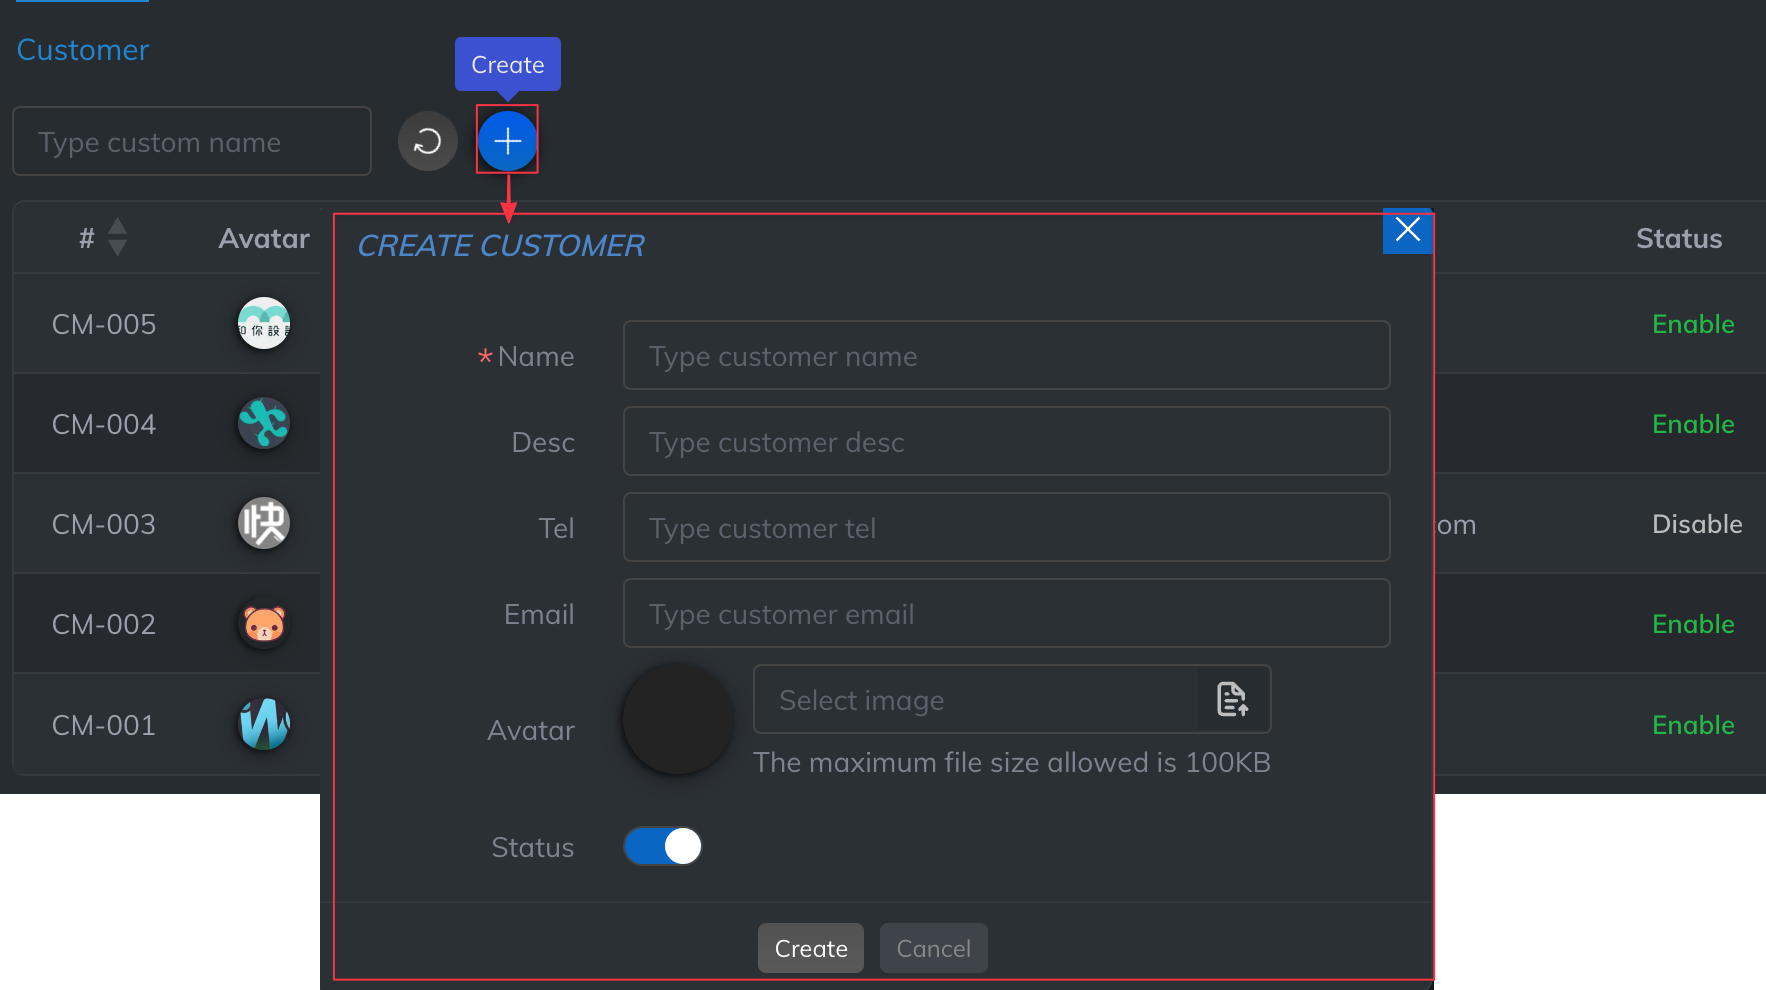Viewport: 1766px width, 990px height.
Task: Click the CM-003 customer avatar
Action: (264, 523)
